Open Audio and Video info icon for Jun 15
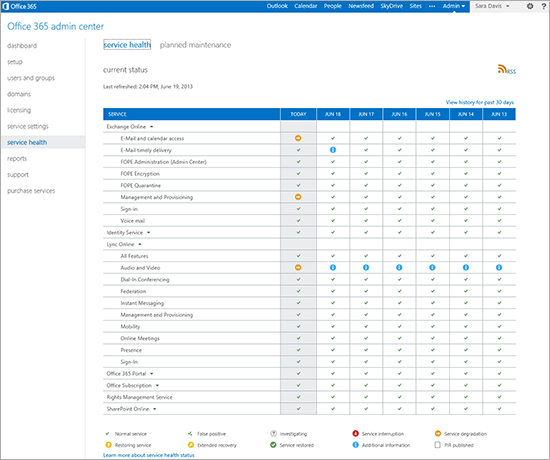The width and height of the screenshot is (550, 460). coord(432,267)
